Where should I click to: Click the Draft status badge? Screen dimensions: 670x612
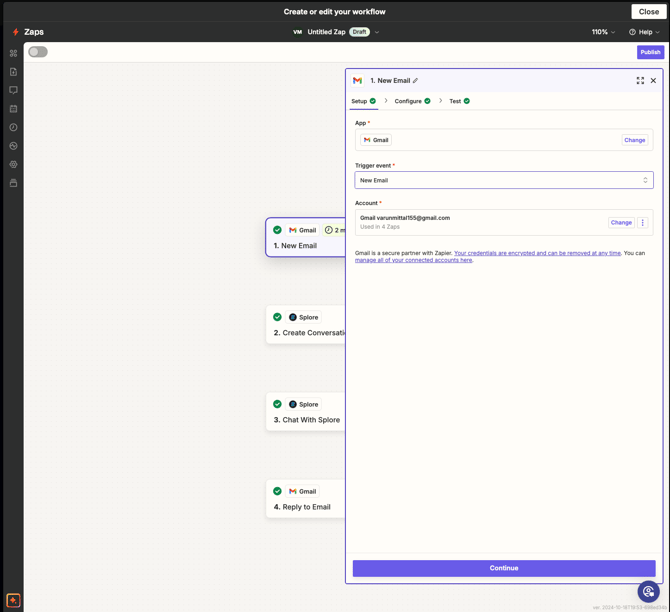tap(359, 32)
